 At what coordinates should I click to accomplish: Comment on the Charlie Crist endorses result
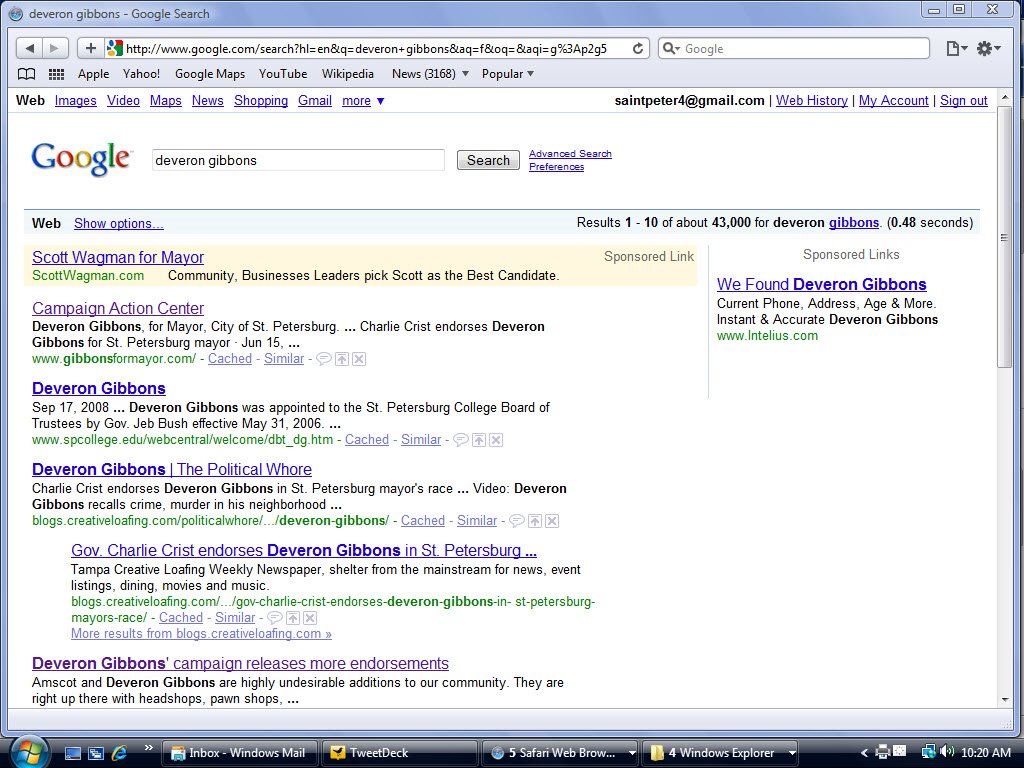coord(275,618)
